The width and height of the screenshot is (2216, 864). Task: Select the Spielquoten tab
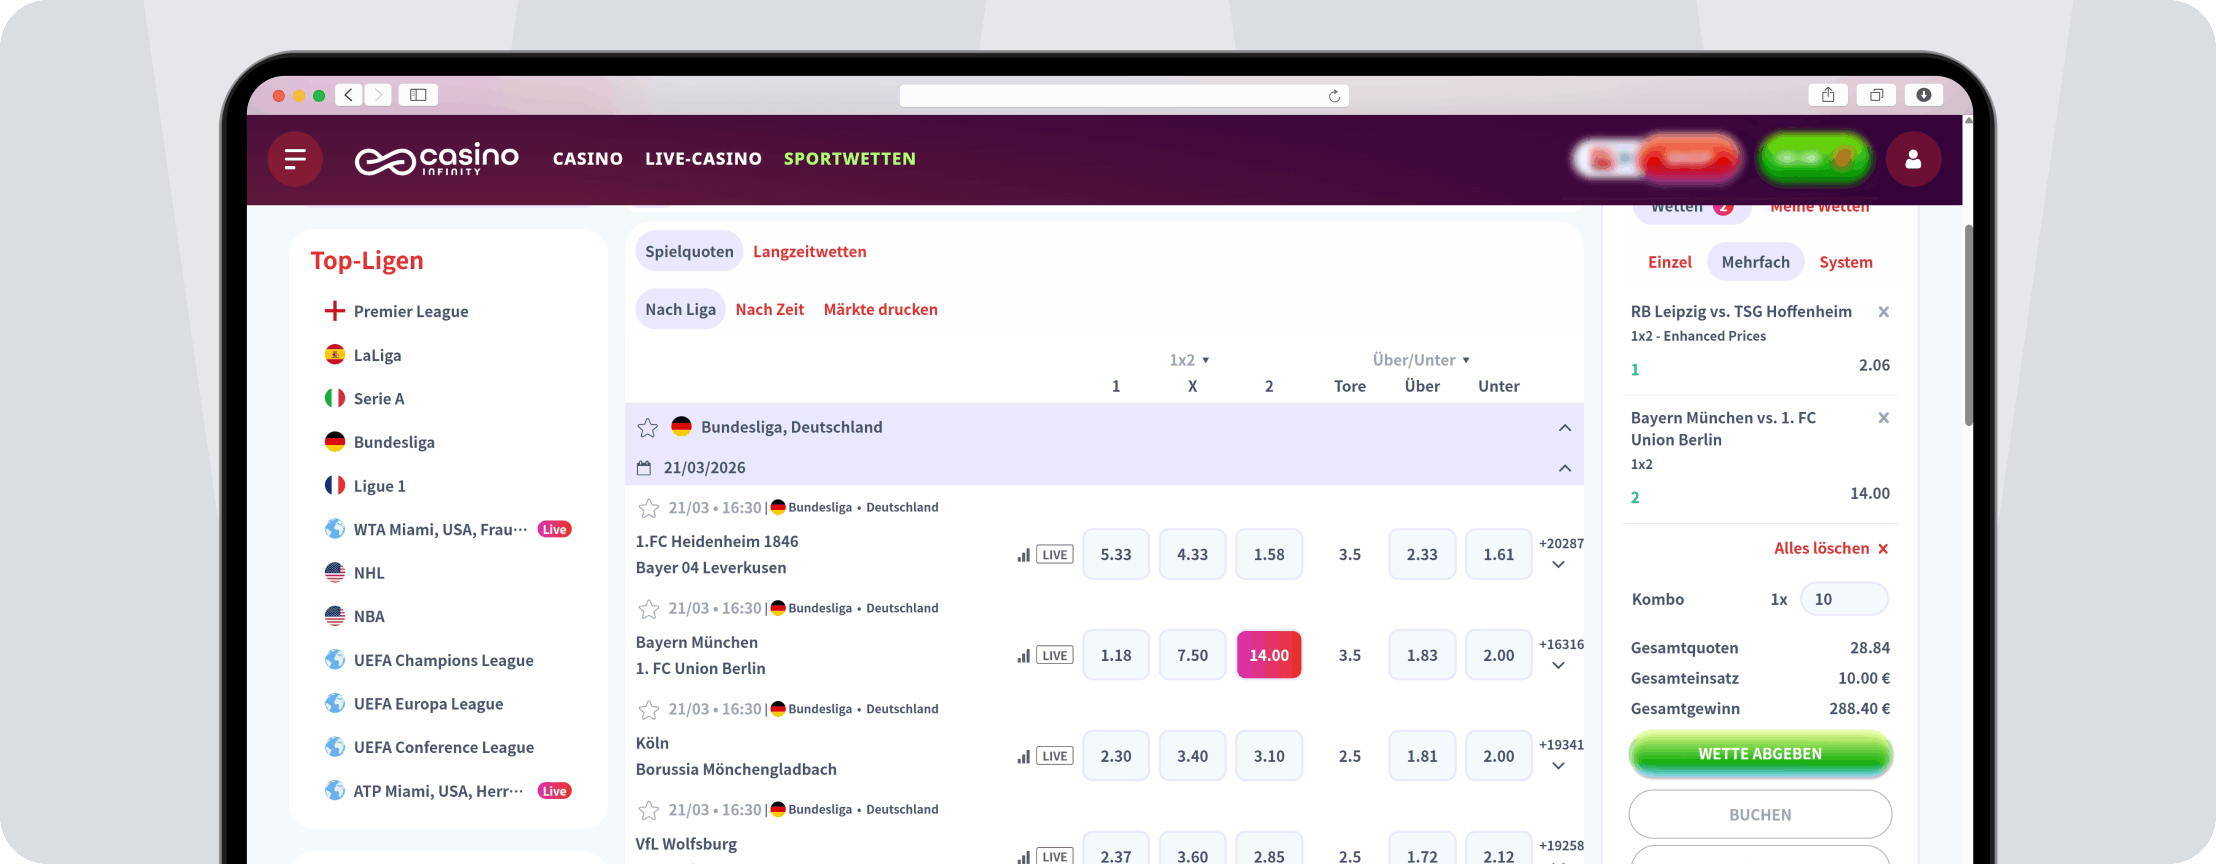(x=689, y=252)
